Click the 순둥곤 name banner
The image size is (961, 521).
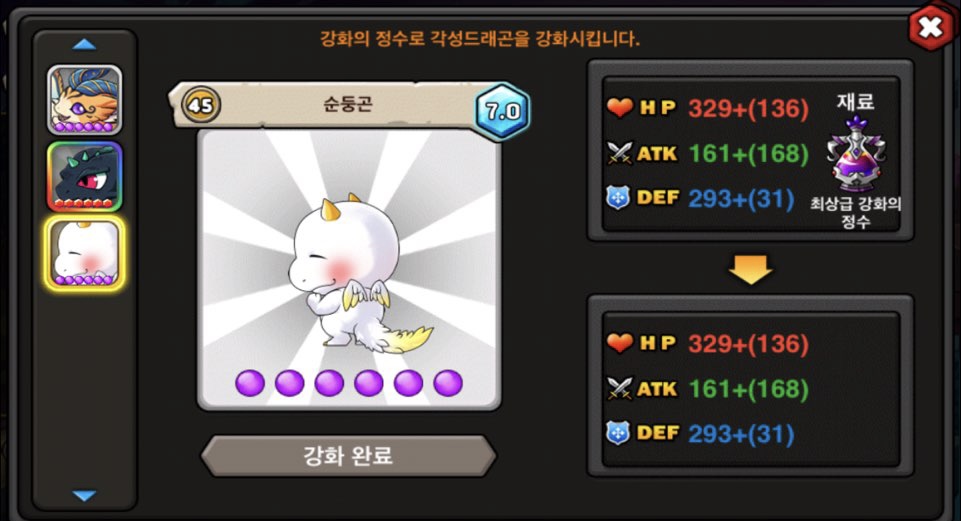coord(348,104)
